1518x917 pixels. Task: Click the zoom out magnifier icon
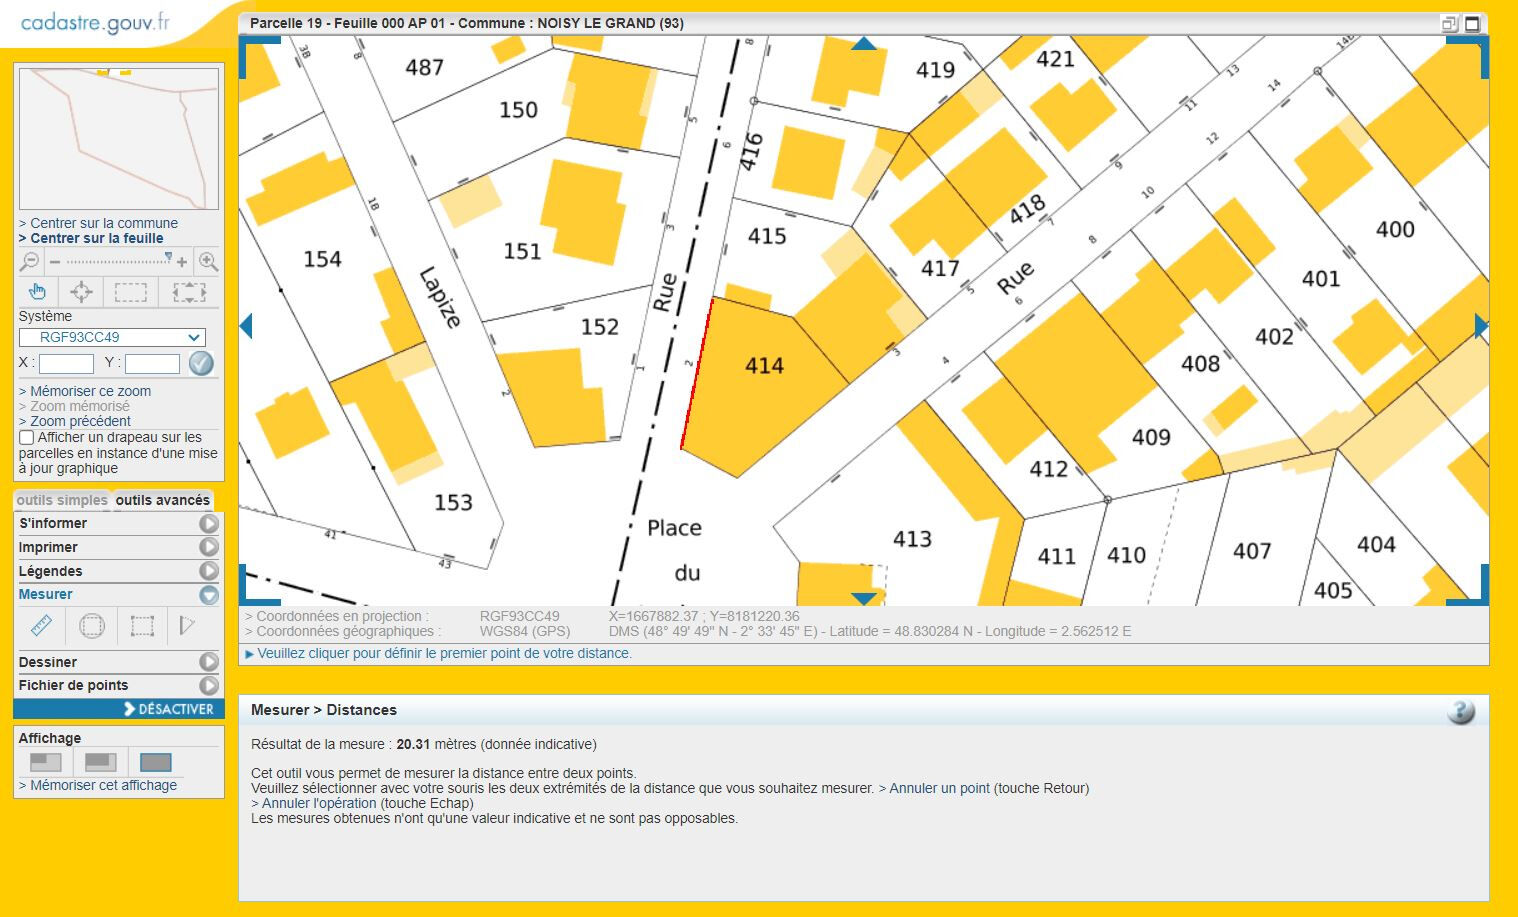click(30, 262)
